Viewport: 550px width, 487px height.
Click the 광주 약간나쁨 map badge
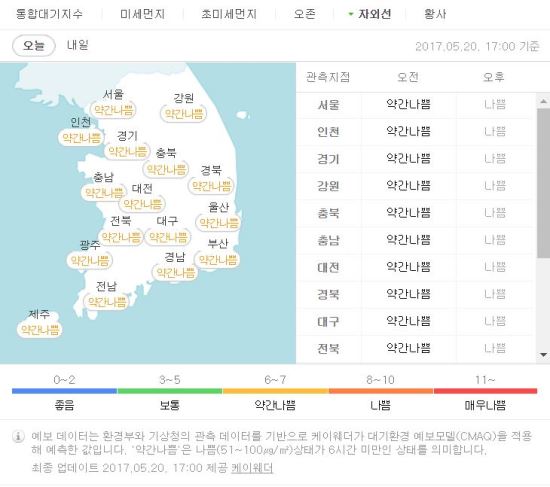(x=89, y=261)
